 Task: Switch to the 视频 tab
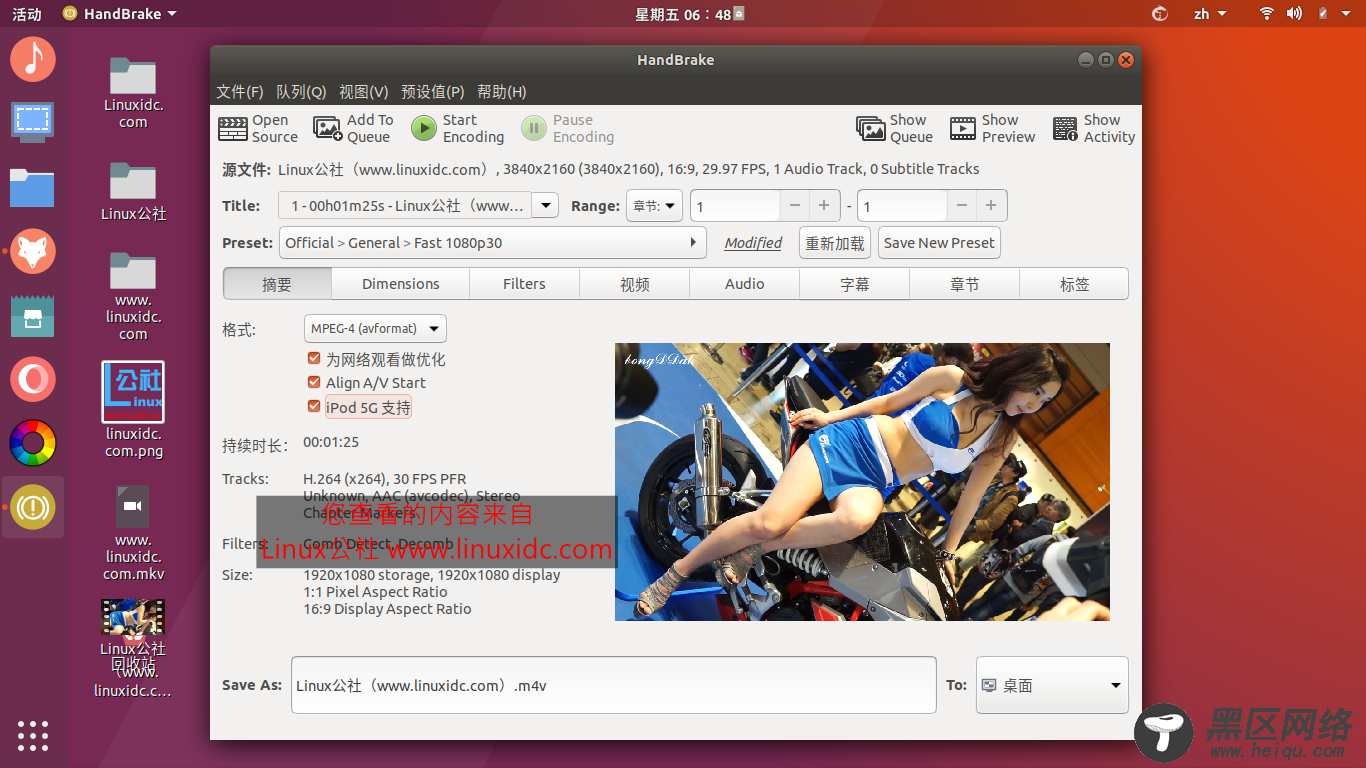[635, 284]
